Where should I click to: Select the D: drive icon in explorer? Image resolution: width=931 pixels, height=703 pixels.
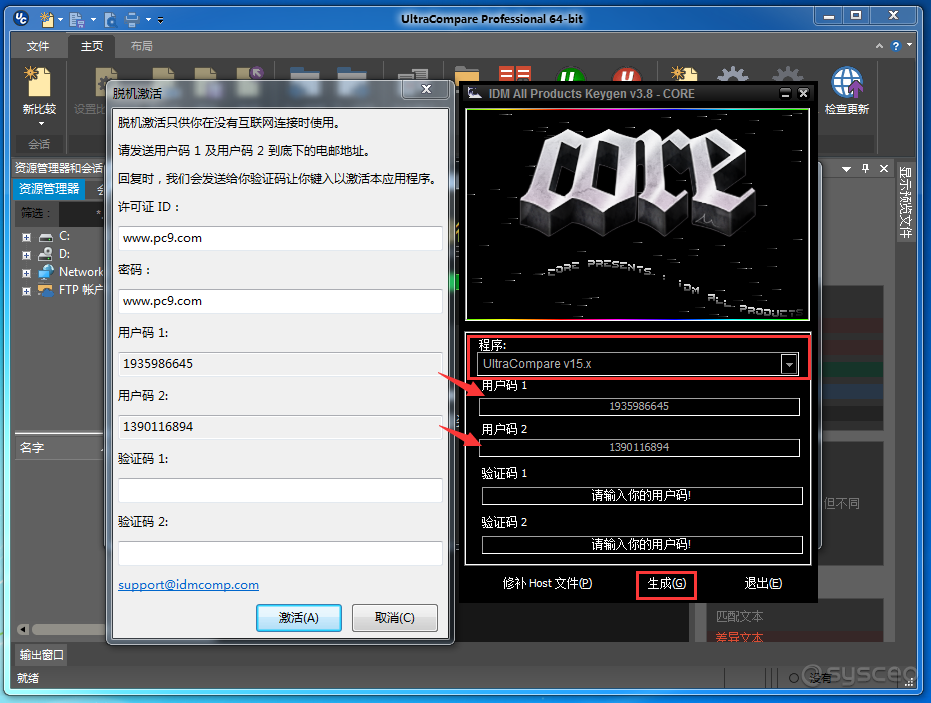click(x=46, y=254)
